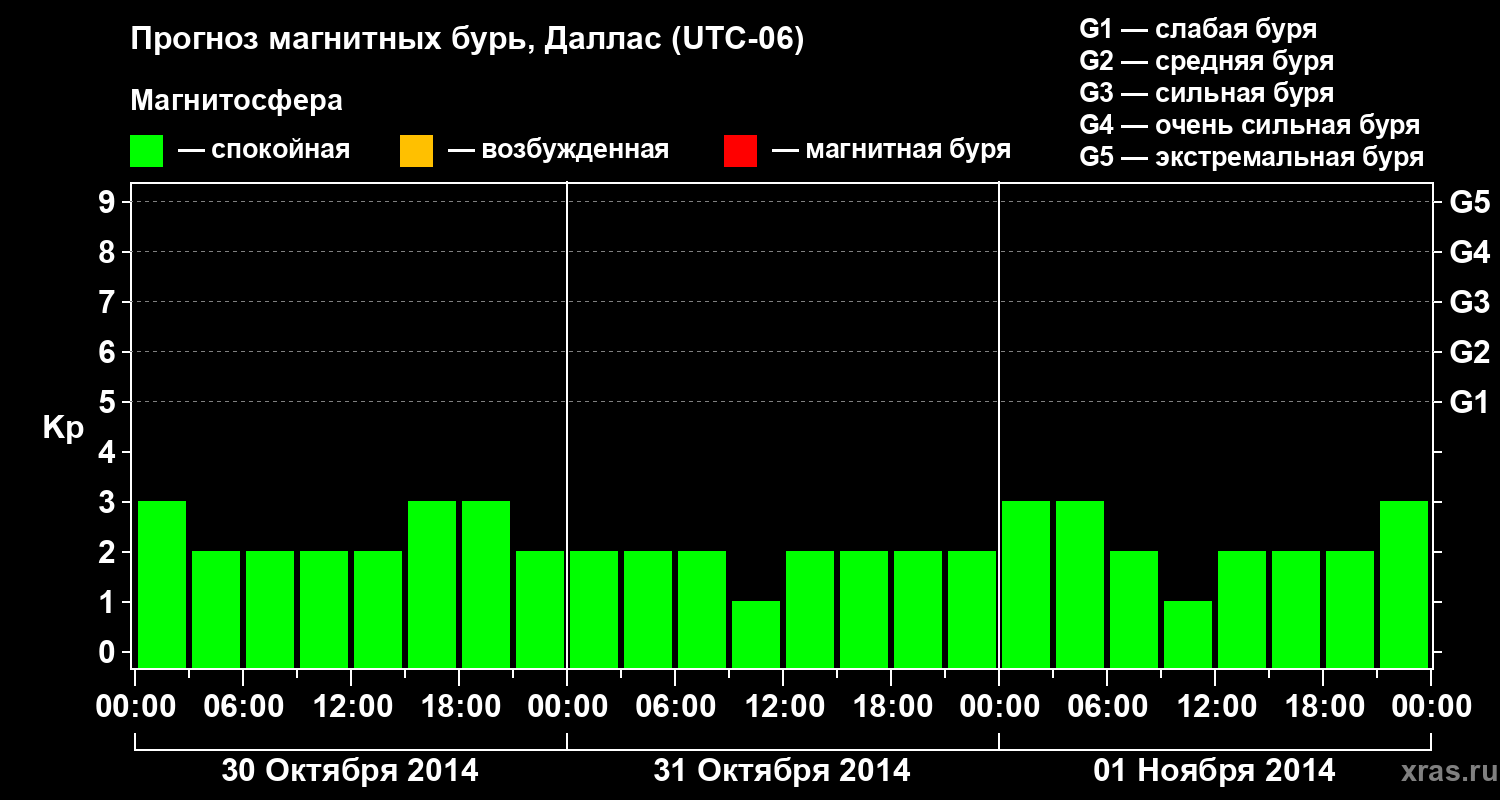Image resolution: width=1500 pixels, height=800 pixels.
Task: Click the last bar of 01 Ноября ending at 00:00
Action: (x=1404, y=584)
